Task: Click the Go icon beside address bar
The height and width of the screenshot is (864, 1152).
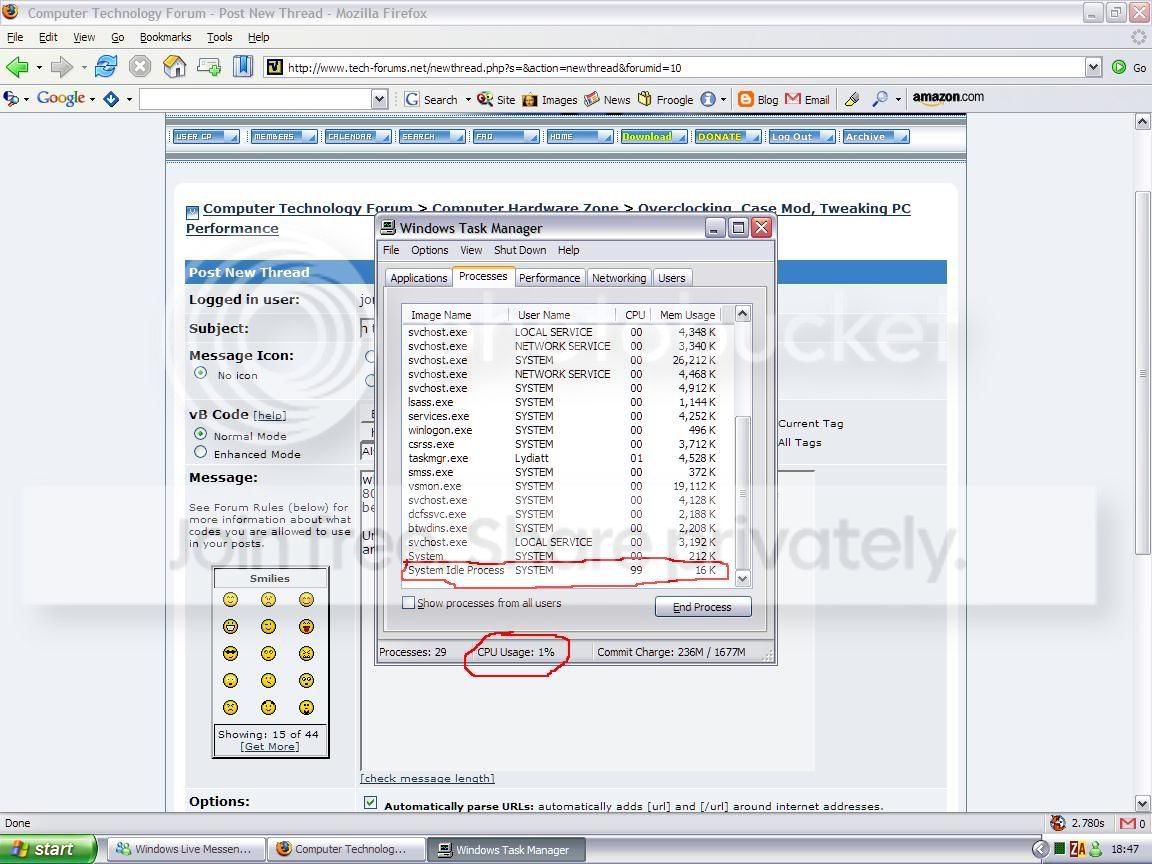Action: click(x=1120, y=67)
